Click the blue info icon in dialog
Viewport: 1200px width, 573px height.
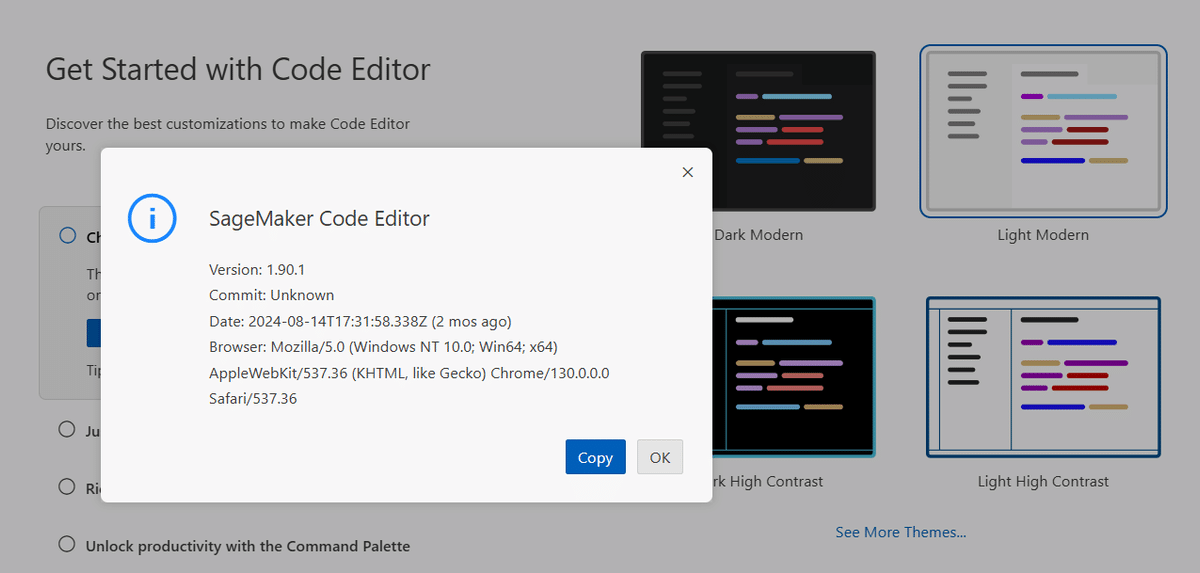(152, 218)
